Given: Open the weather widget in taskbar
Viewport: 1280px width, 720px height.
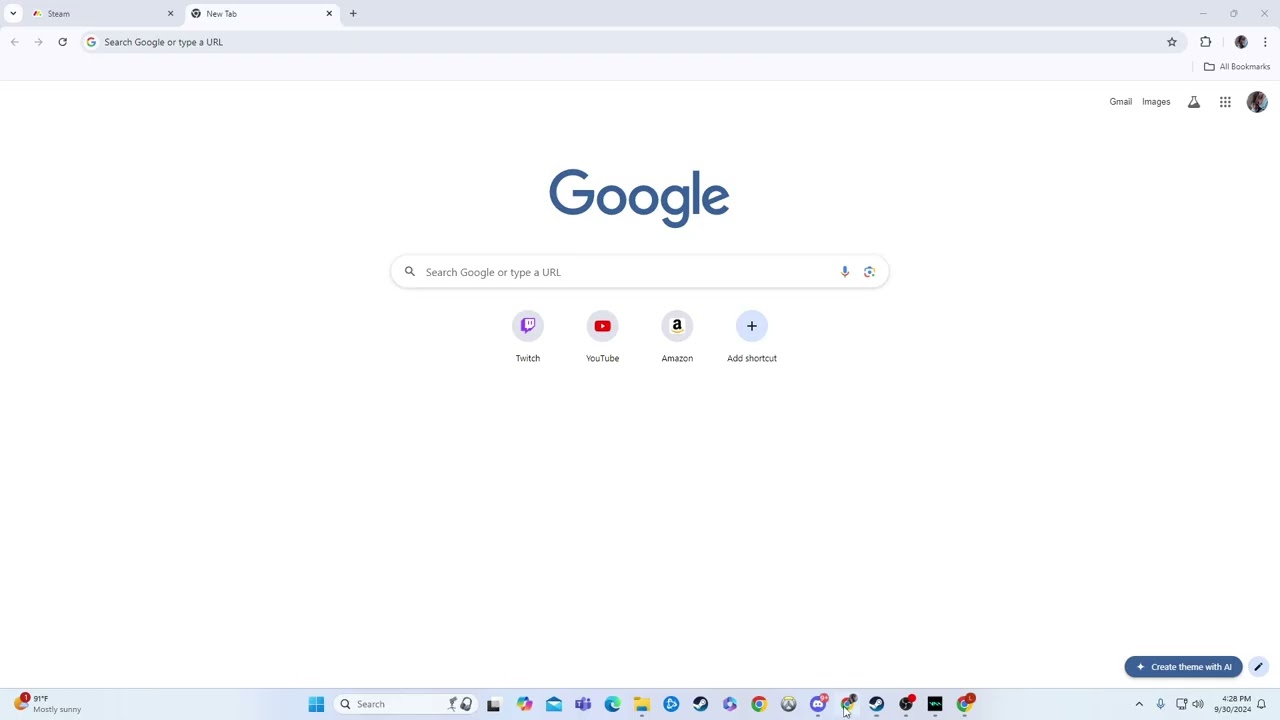Looking at the screenshot, I should [x=48, y=704].
